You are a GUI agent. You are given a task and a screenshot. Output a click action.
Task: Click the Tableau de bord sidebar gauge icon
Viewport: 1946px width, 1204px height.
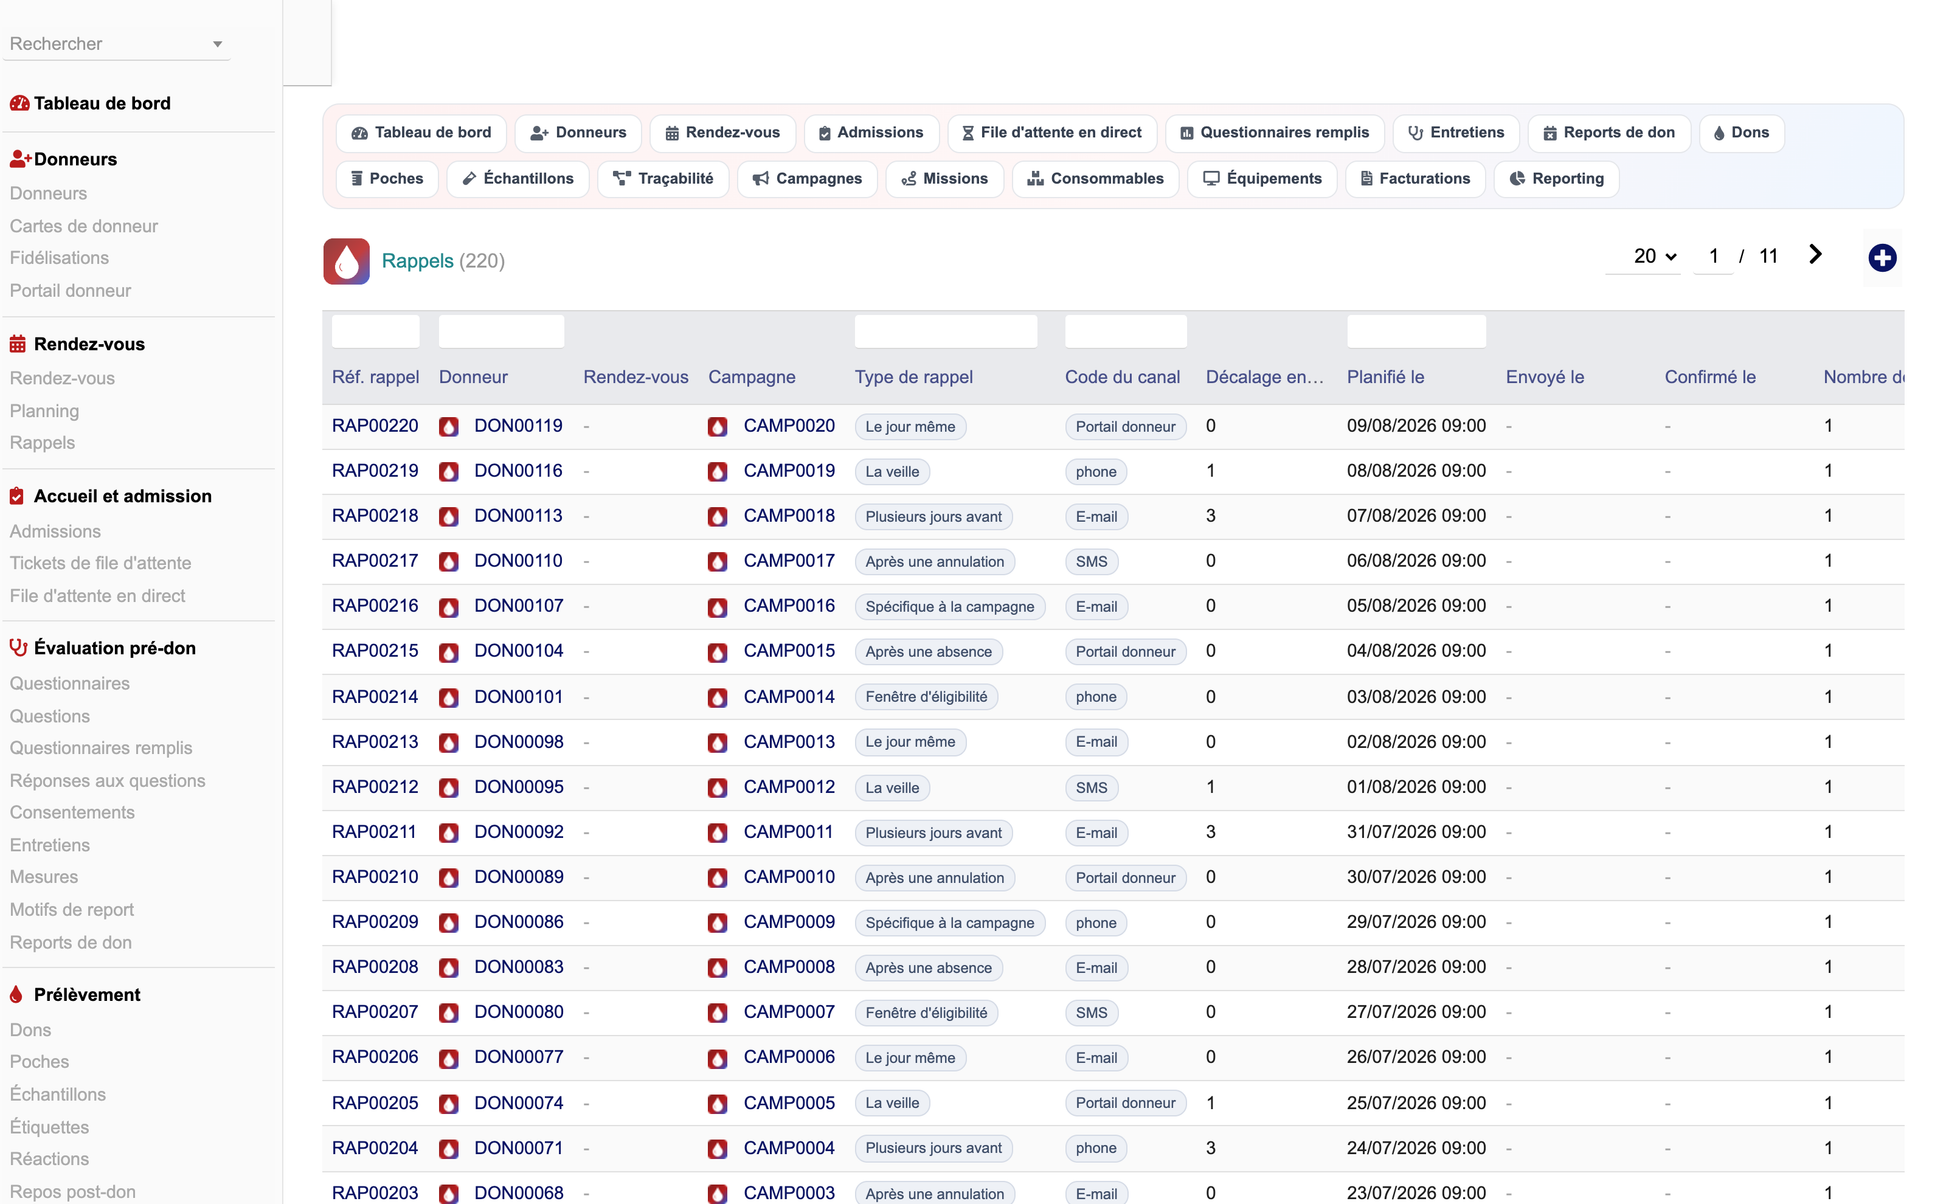pyautogui.click(x=19, y=103)
